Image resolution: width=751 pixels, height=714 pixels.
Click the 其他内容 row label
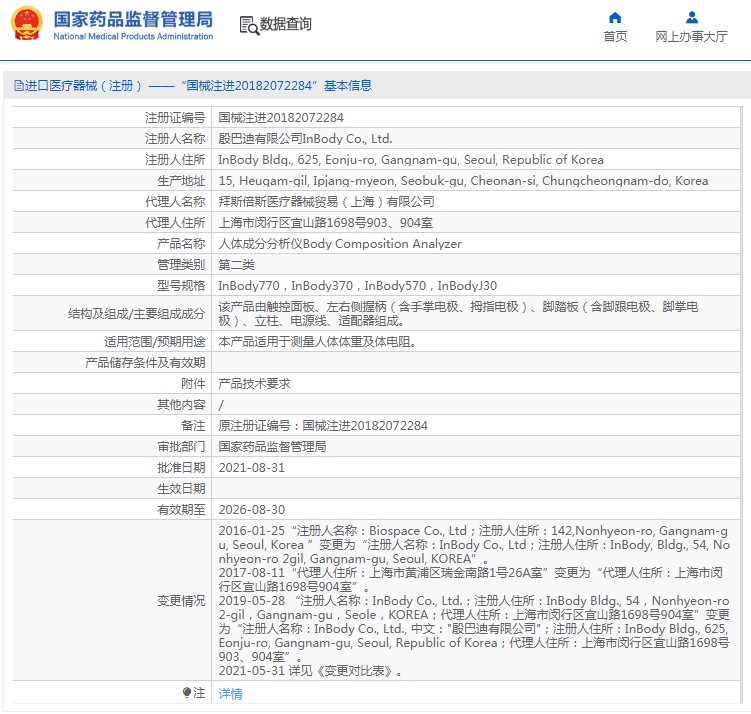click(x=181, y=405)
